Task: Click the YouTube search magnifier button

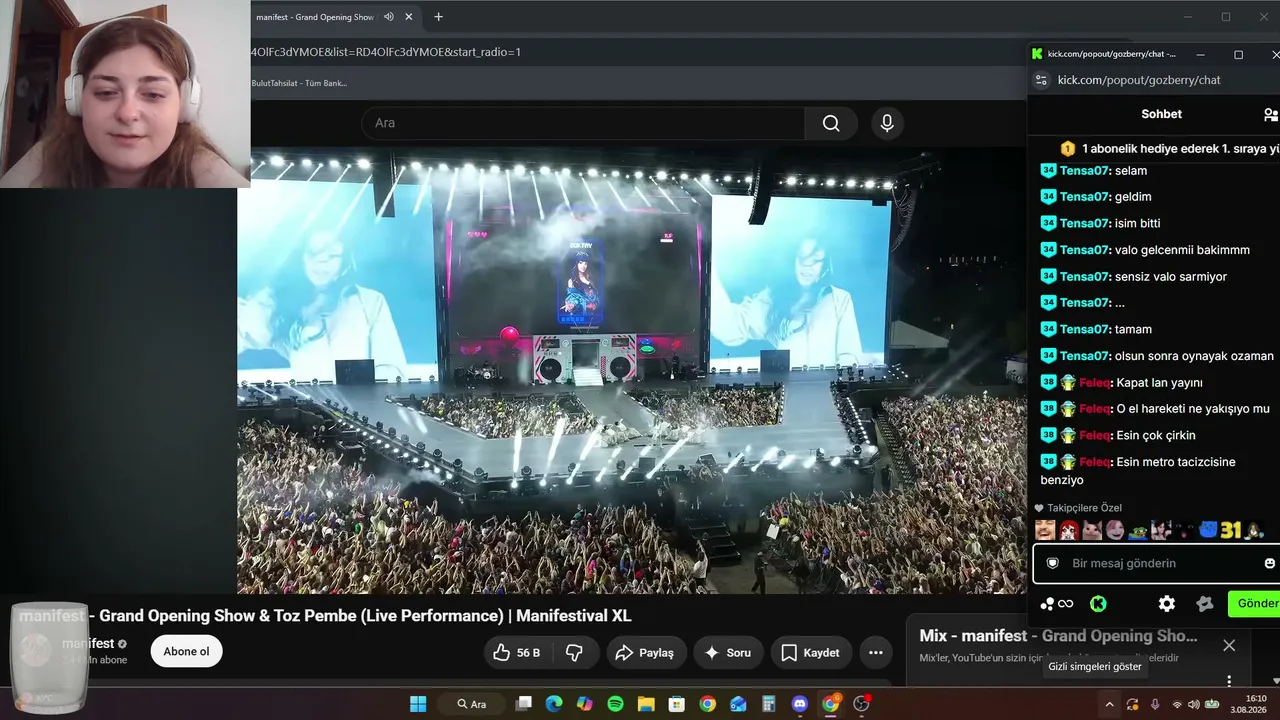Action: [x=831, y=123]
